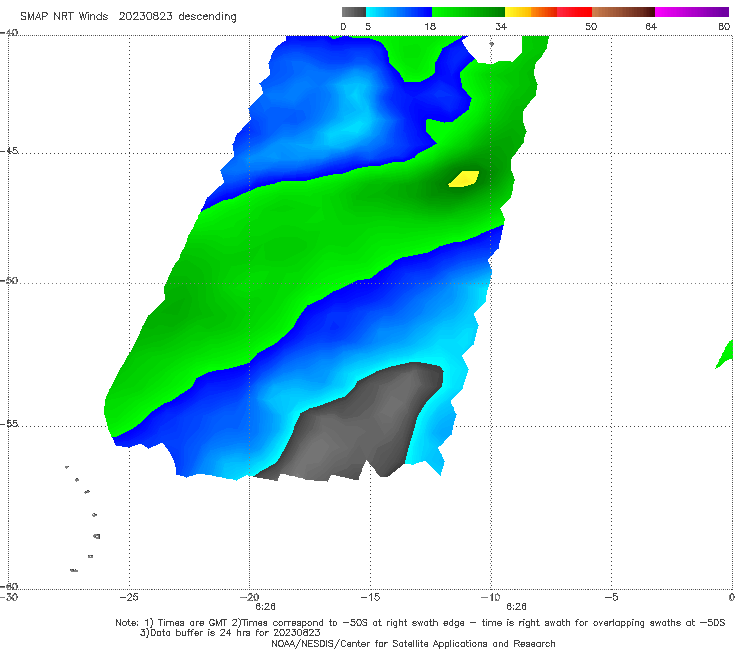
Task: Click the blue segment of the color bar
Action: [399, 12]
